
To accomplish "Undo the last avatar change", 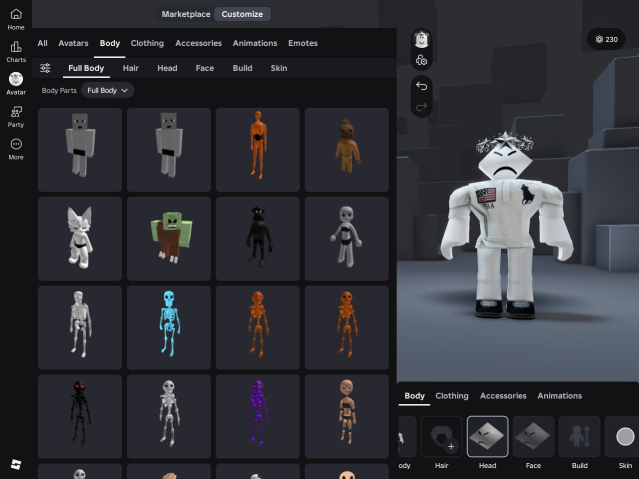I will pyautogui.click(x=421, y=85).
